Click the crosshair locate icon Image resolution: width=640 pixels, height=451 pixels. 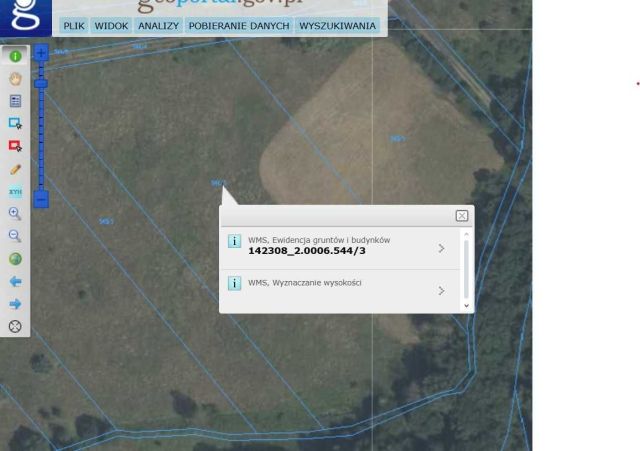point(15,326)
